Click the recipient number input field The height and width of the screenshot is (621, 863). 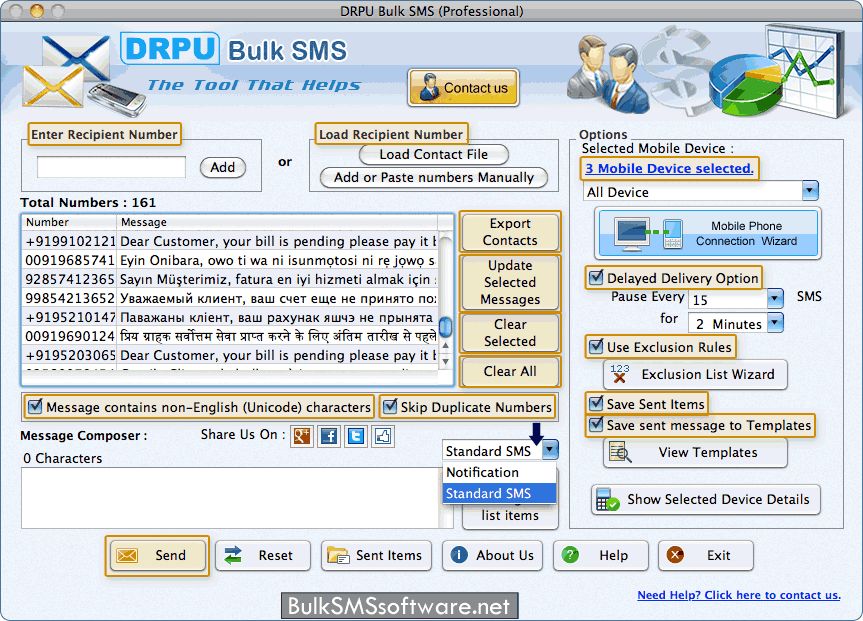(x=111, y=167)
